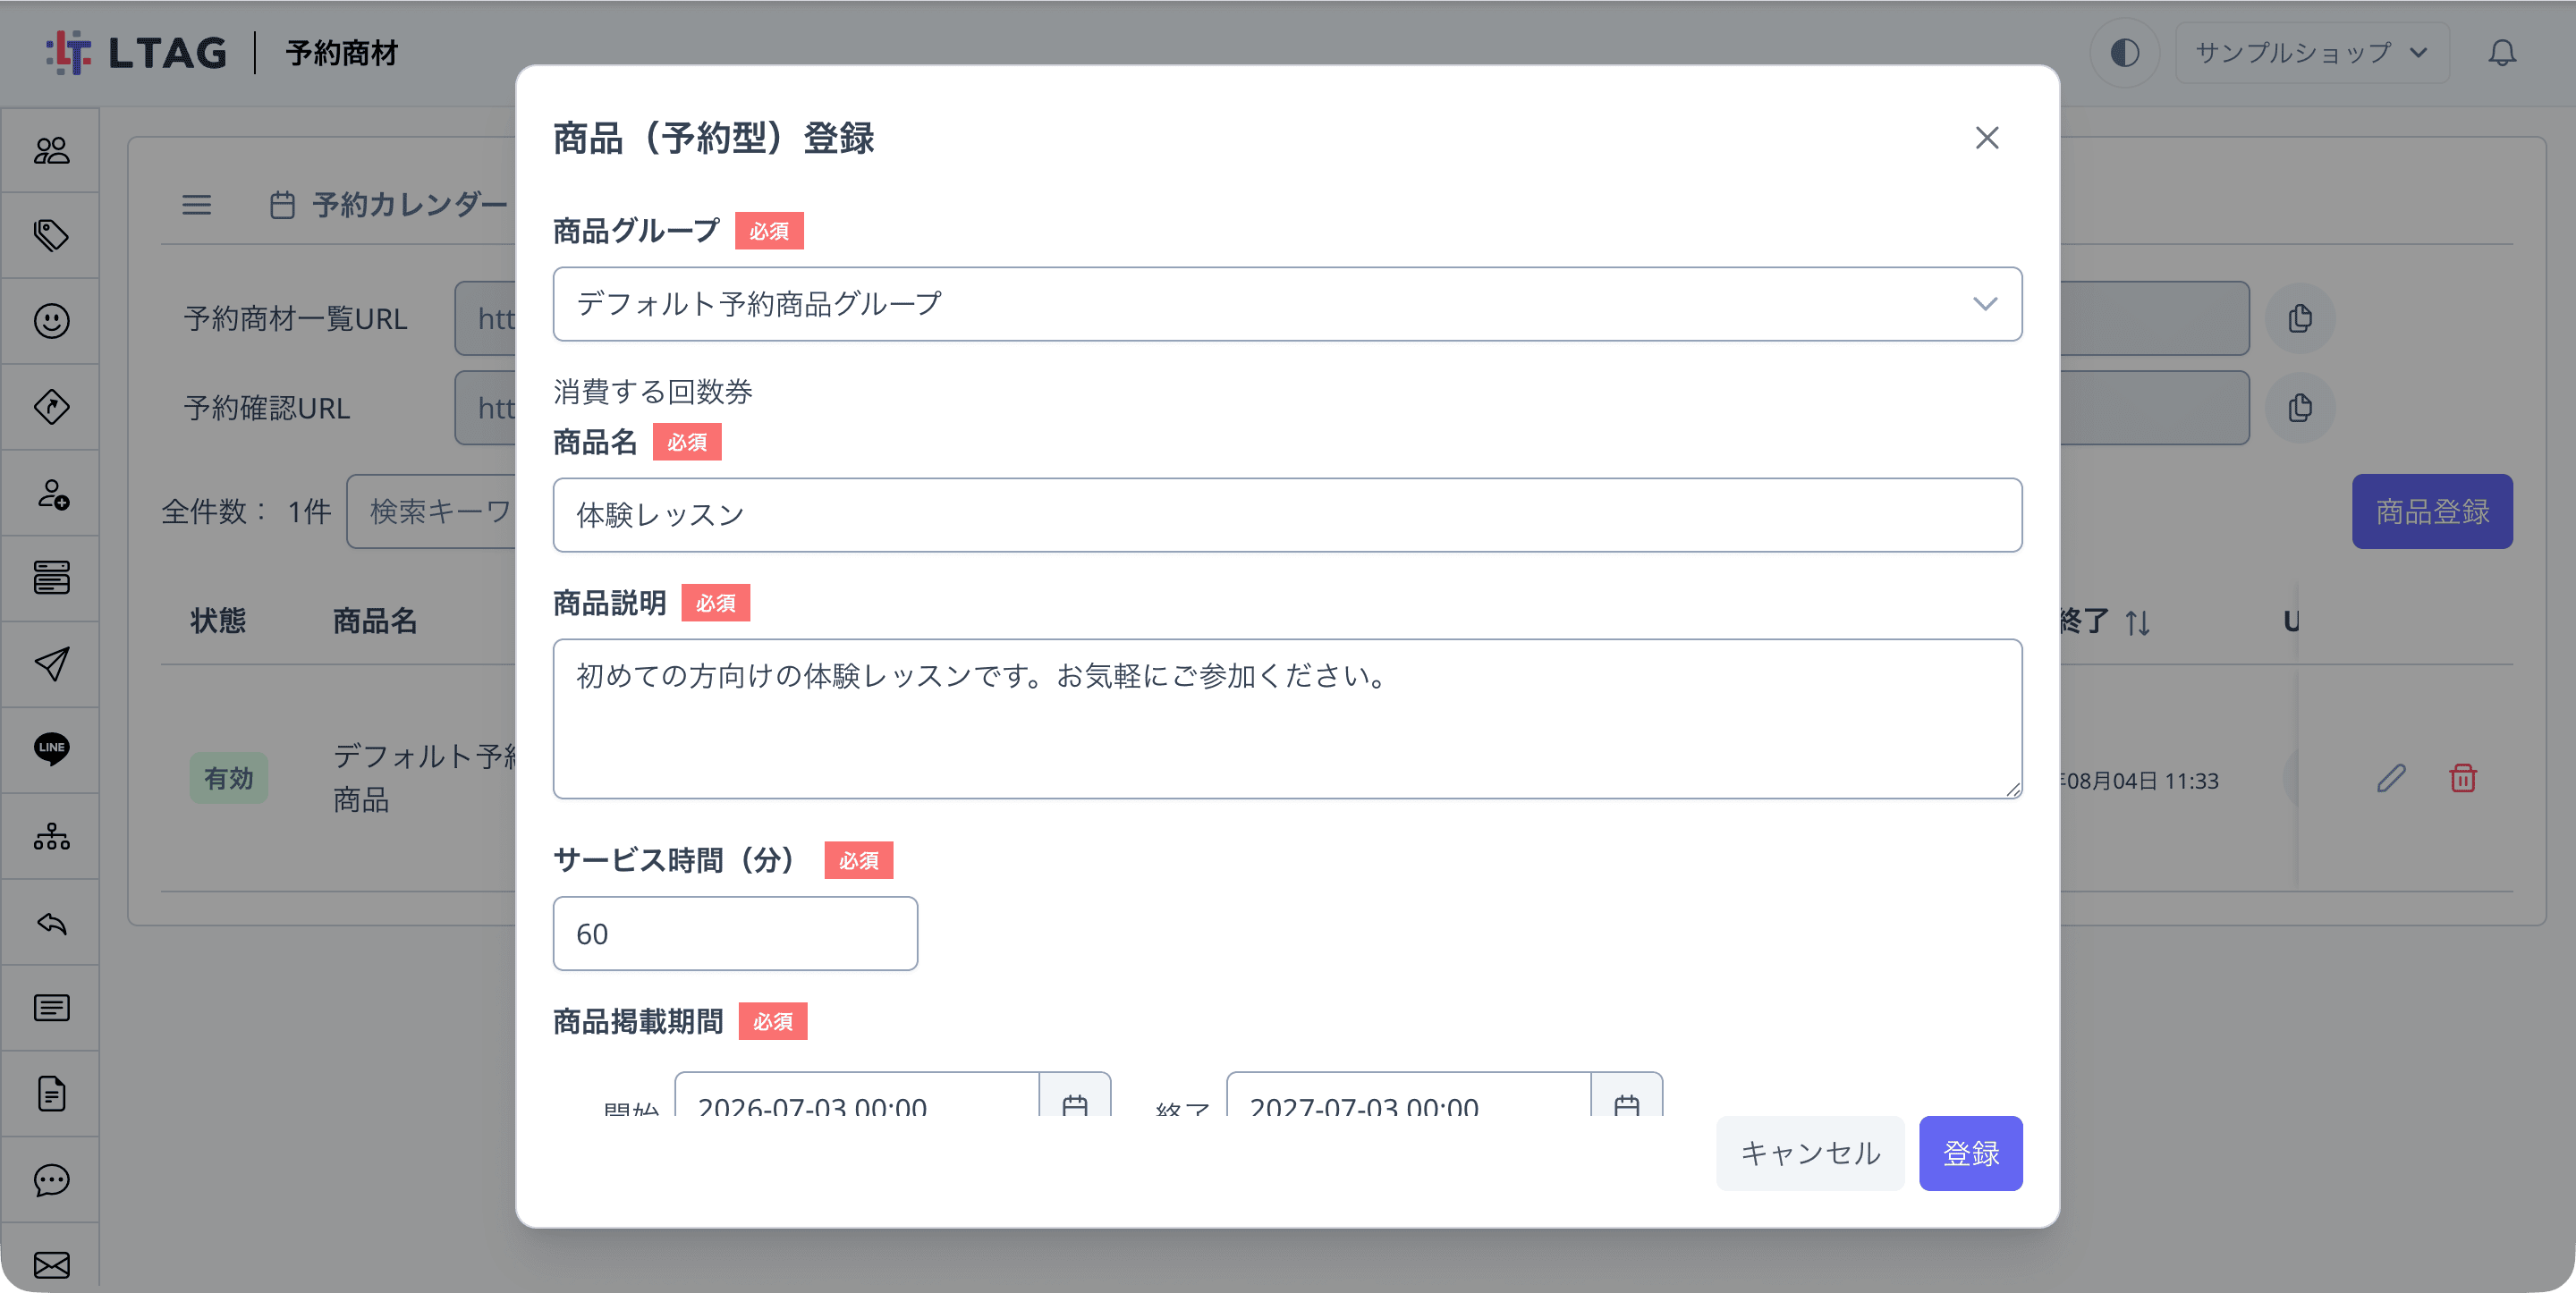The width and height of the screenshot is (2576, 1293).
Task: Click the 有効 status badge
Action: point(228,778)
